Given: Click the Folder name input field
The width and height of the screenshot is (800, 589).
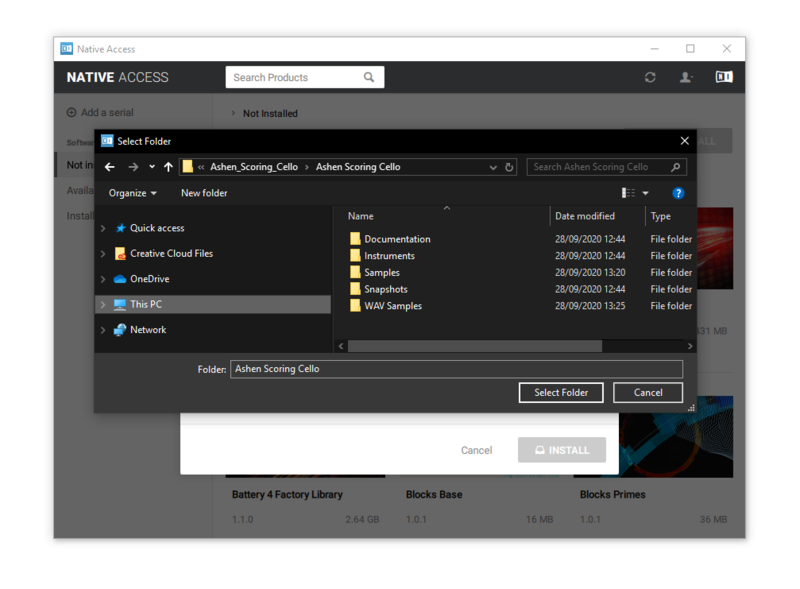Looking at the screenshot, I should click(456, 369).
